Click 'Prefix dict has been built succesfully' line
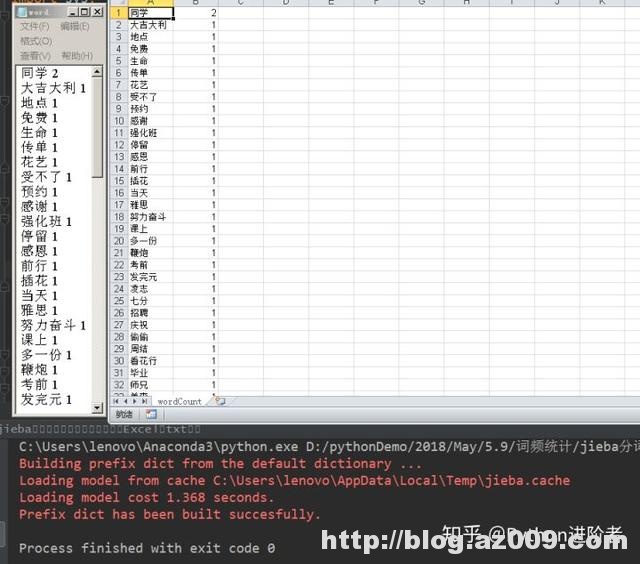This screenshot has height=564, width=640. coord(170,514)
